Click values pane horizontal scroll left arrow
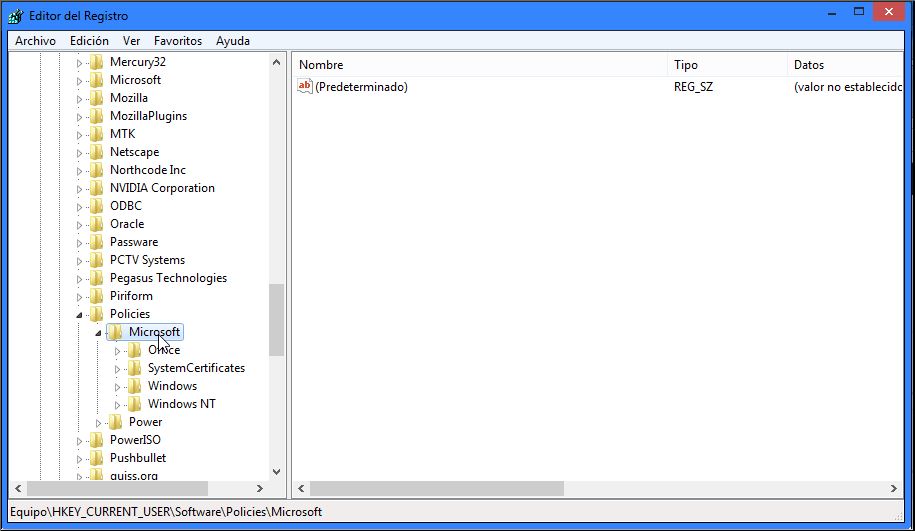The height and width of the screenshot is (531, 915). (302, 488)
